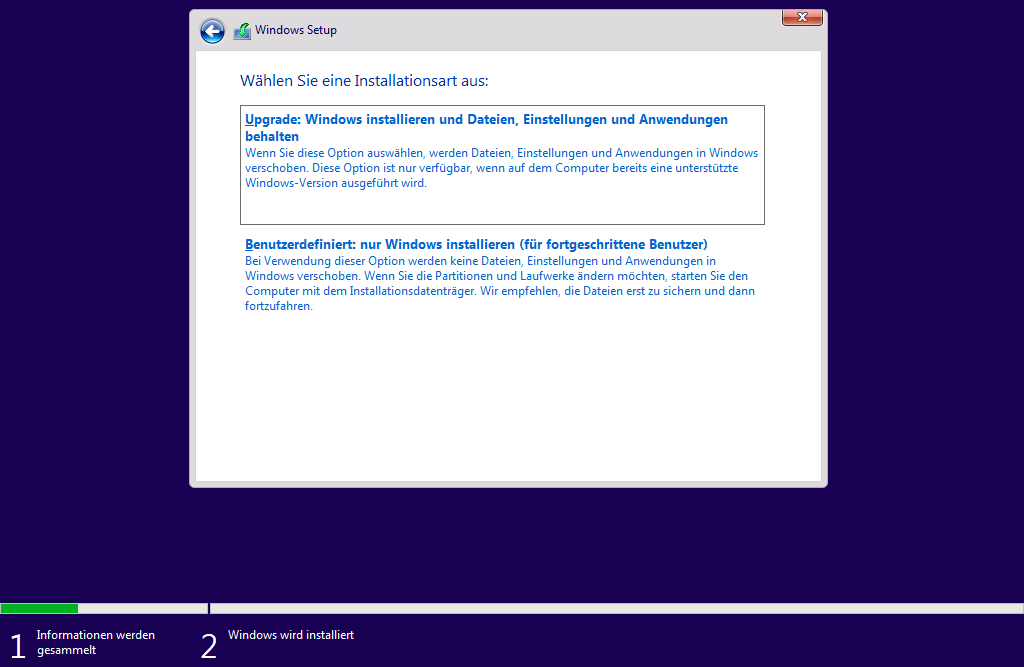Click the Windows Setup title text
This screenshot has width=1024, height=667.
pos(296,30)
